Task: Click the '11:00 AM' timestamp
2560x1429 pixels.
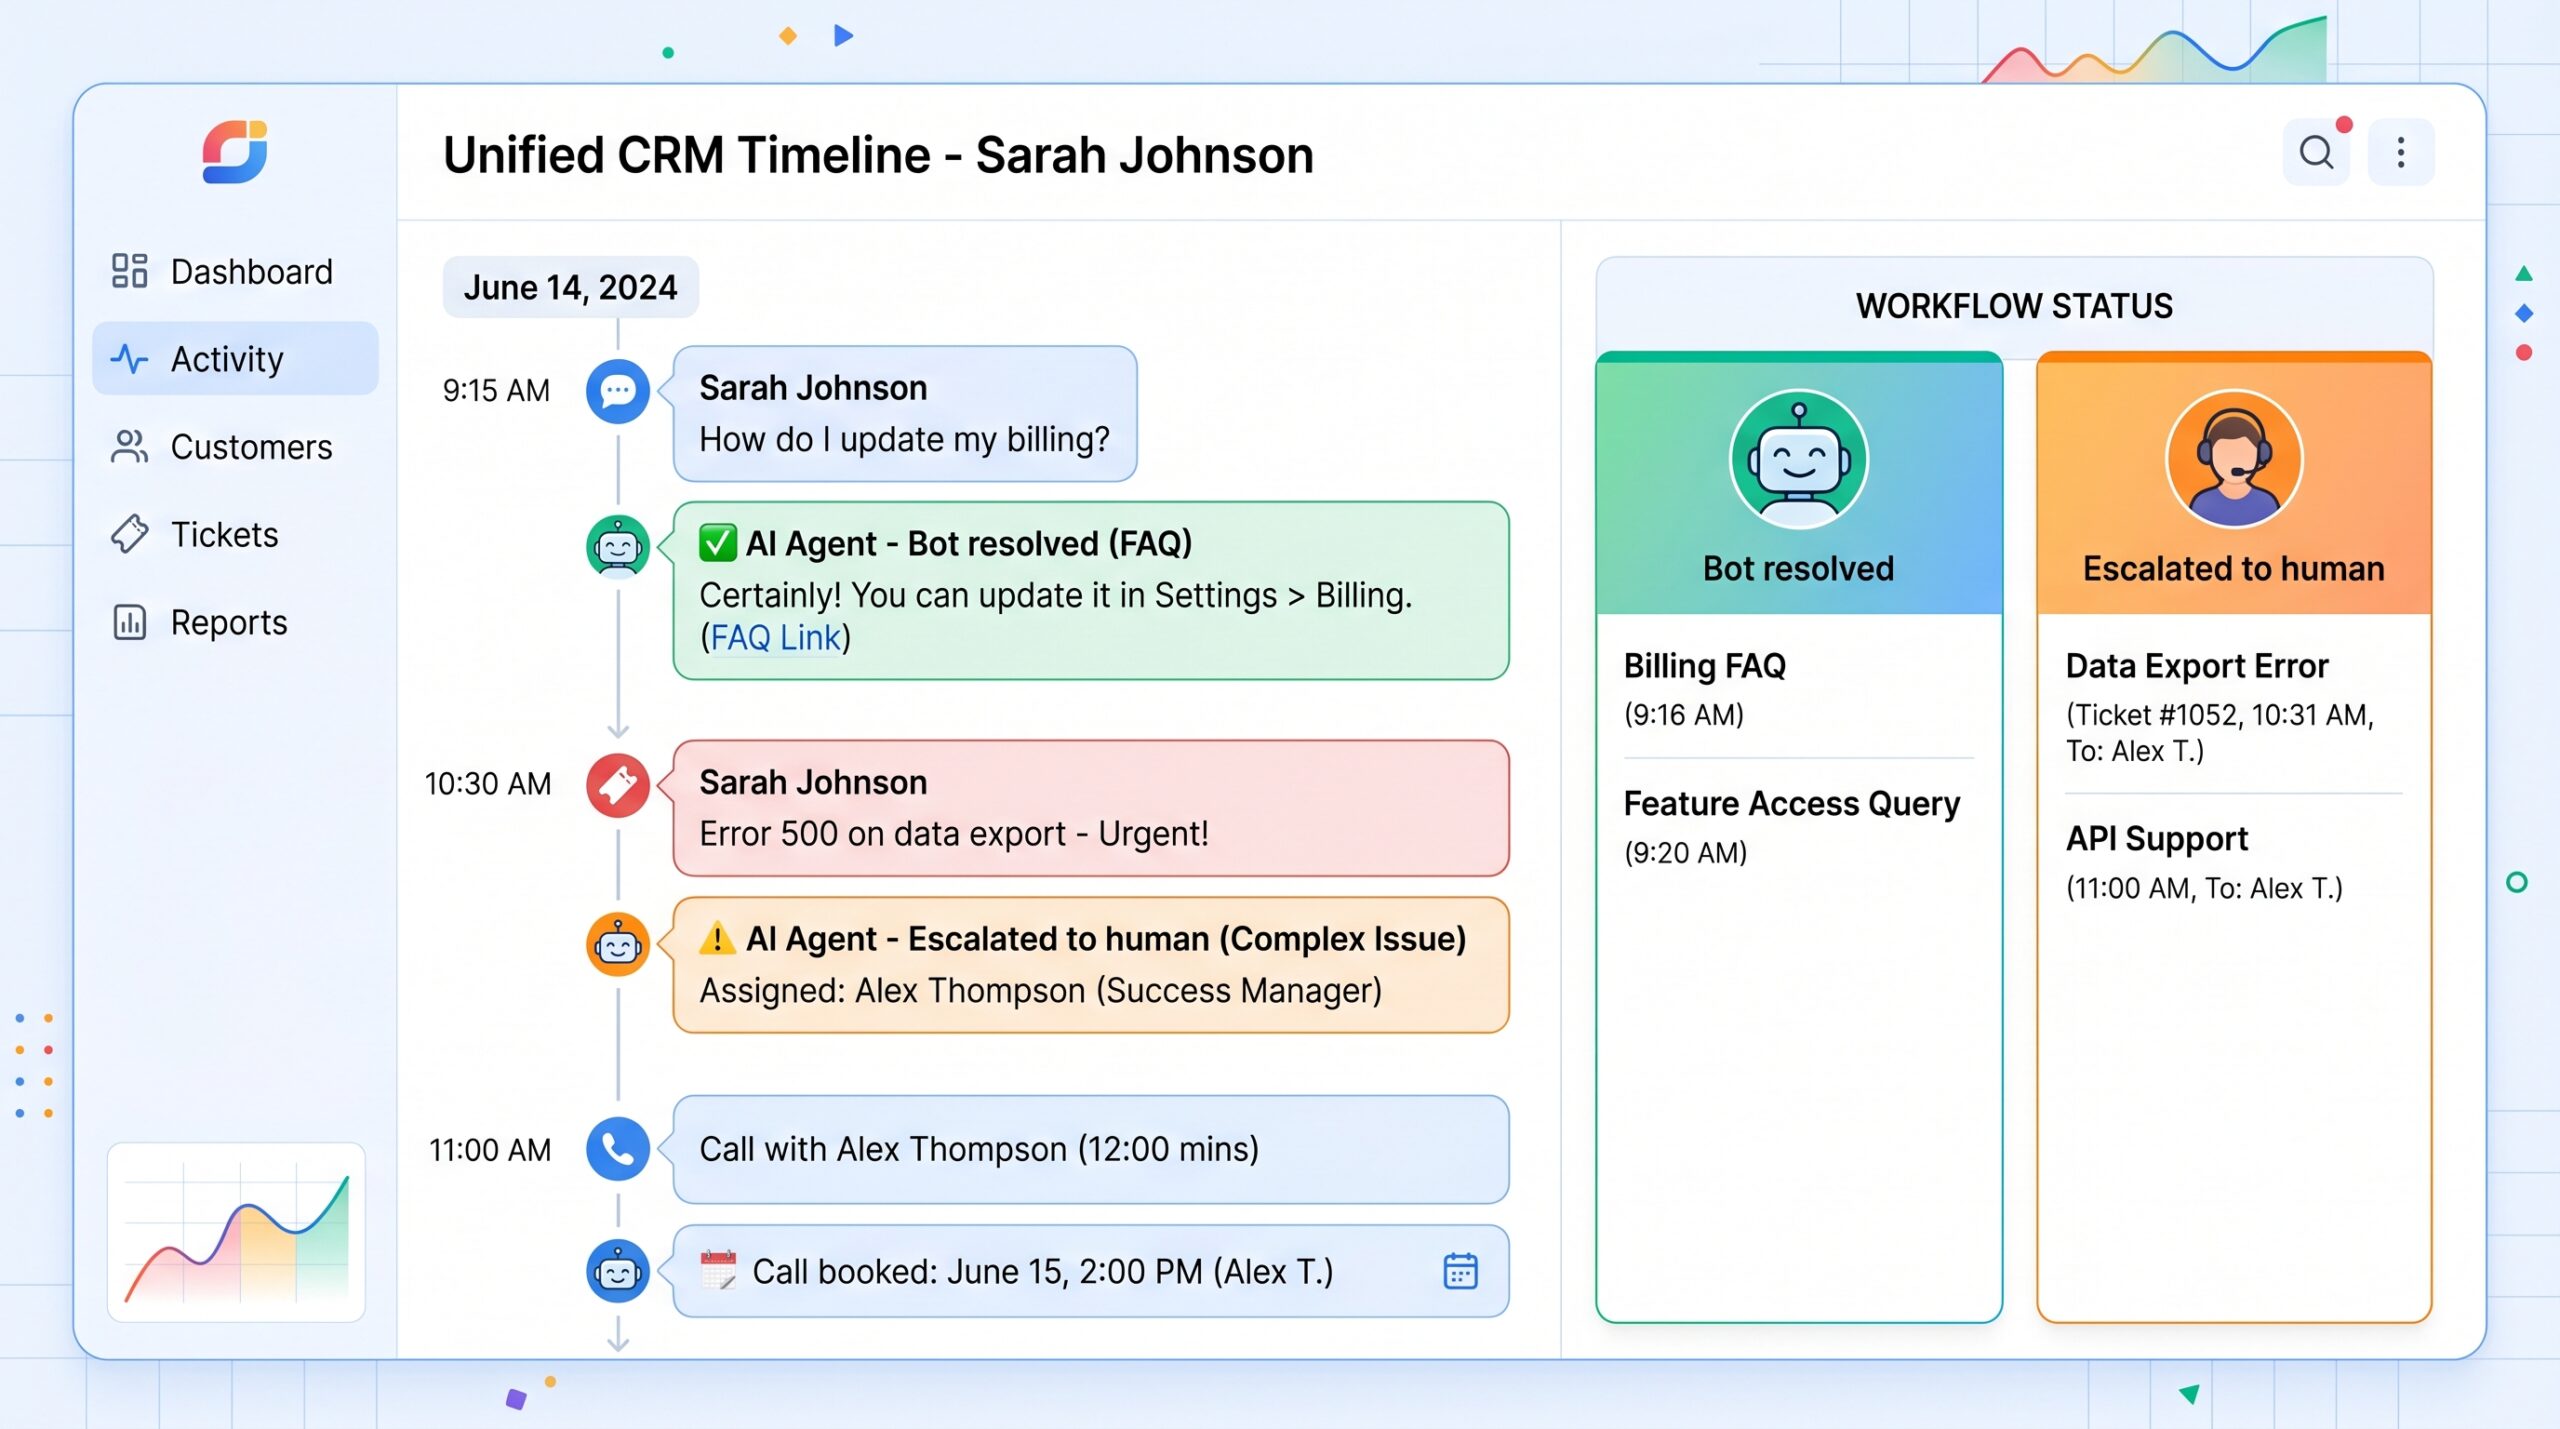Action: pos(490,1150)
